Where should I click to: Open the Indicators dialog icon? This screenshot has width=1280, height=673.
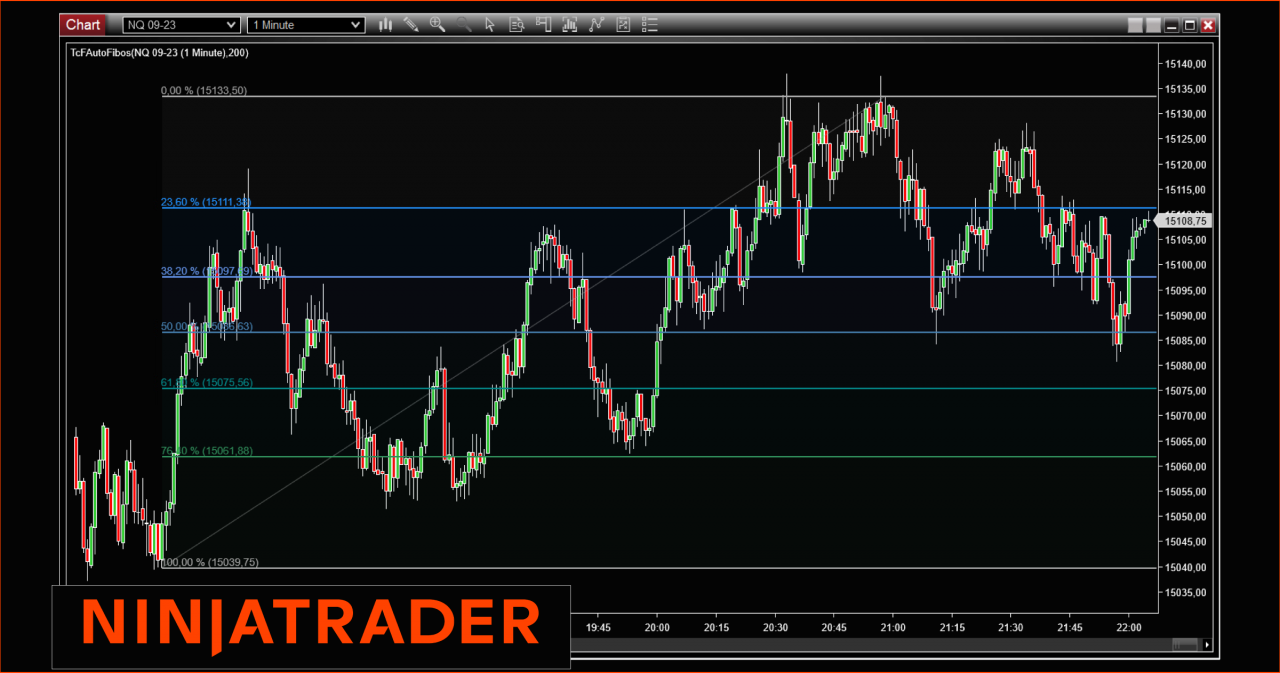coord(597,24)
